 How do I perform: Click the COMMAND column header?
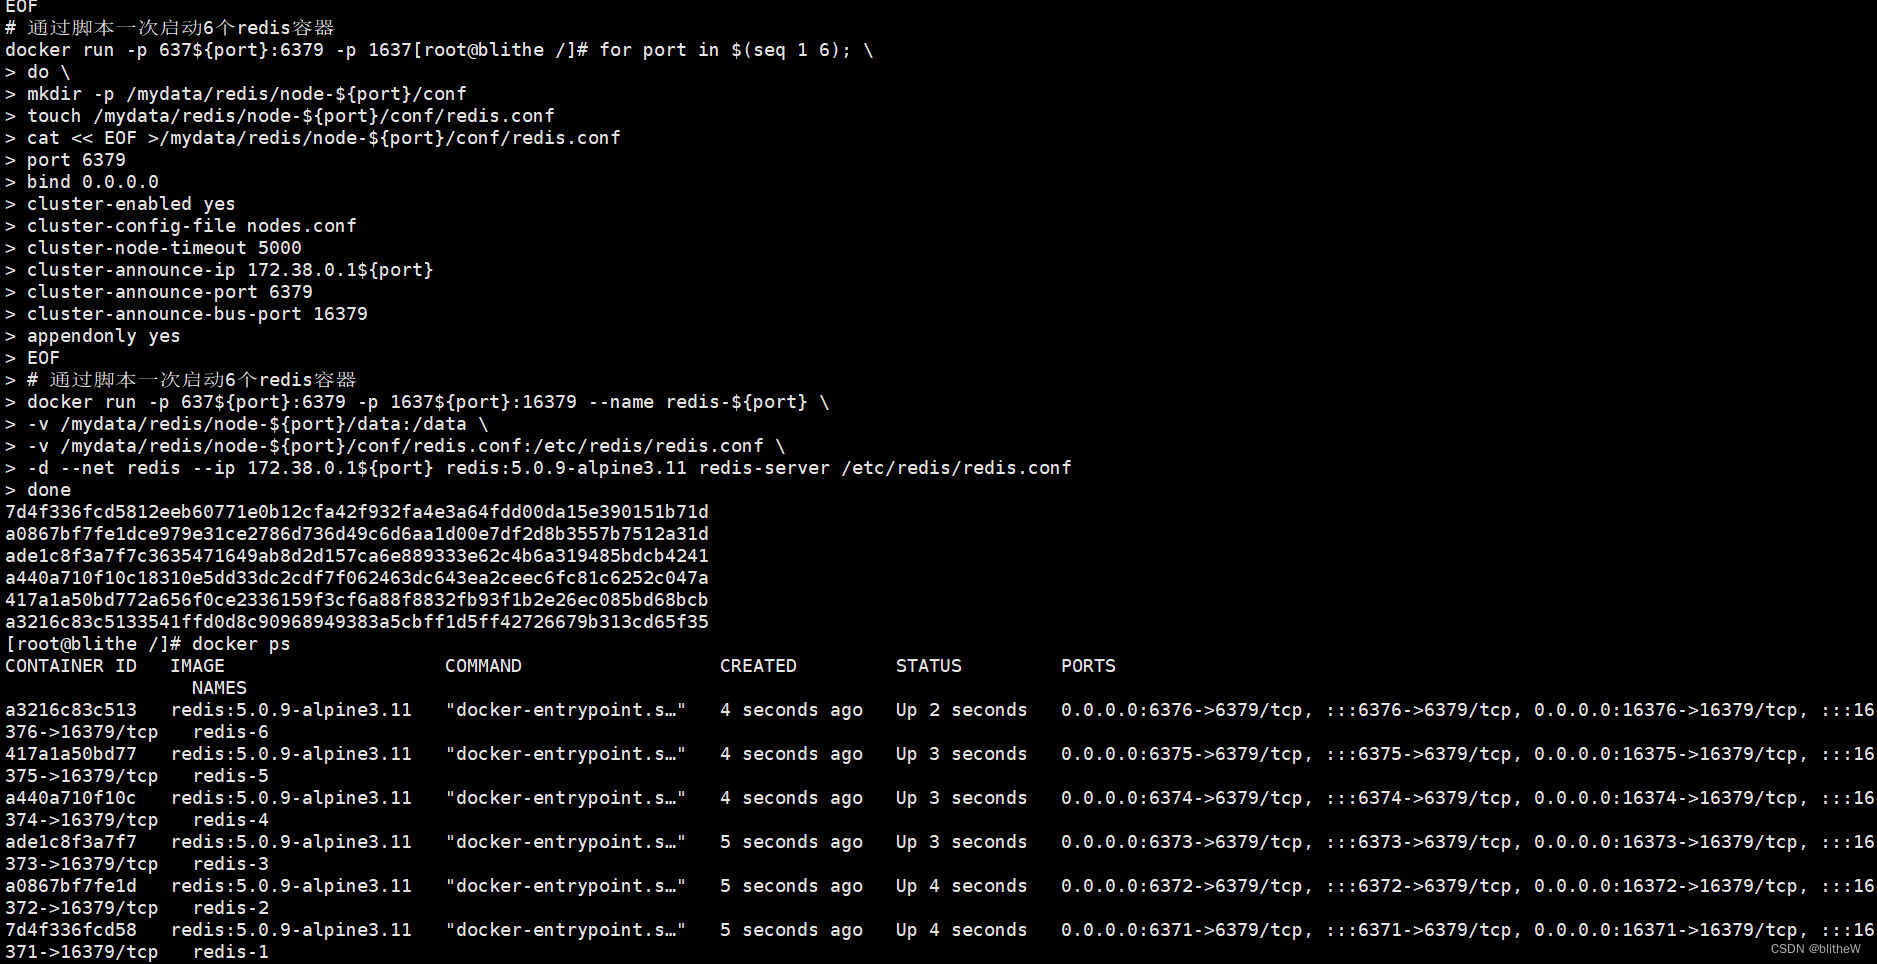pyautogui.click(x=483, y=666)
